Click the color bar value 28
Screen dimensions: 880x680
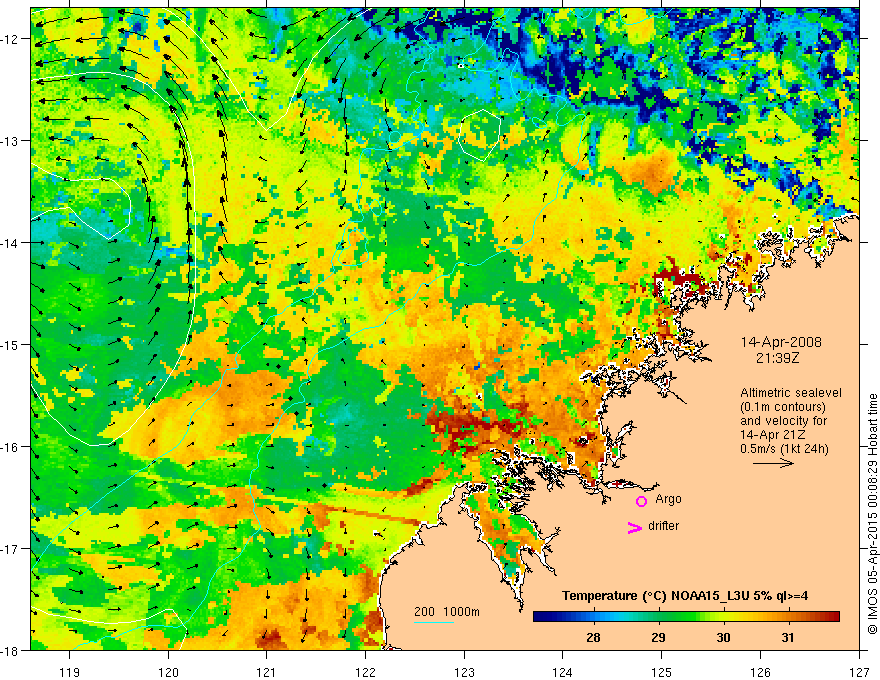[x=593, y=637]
